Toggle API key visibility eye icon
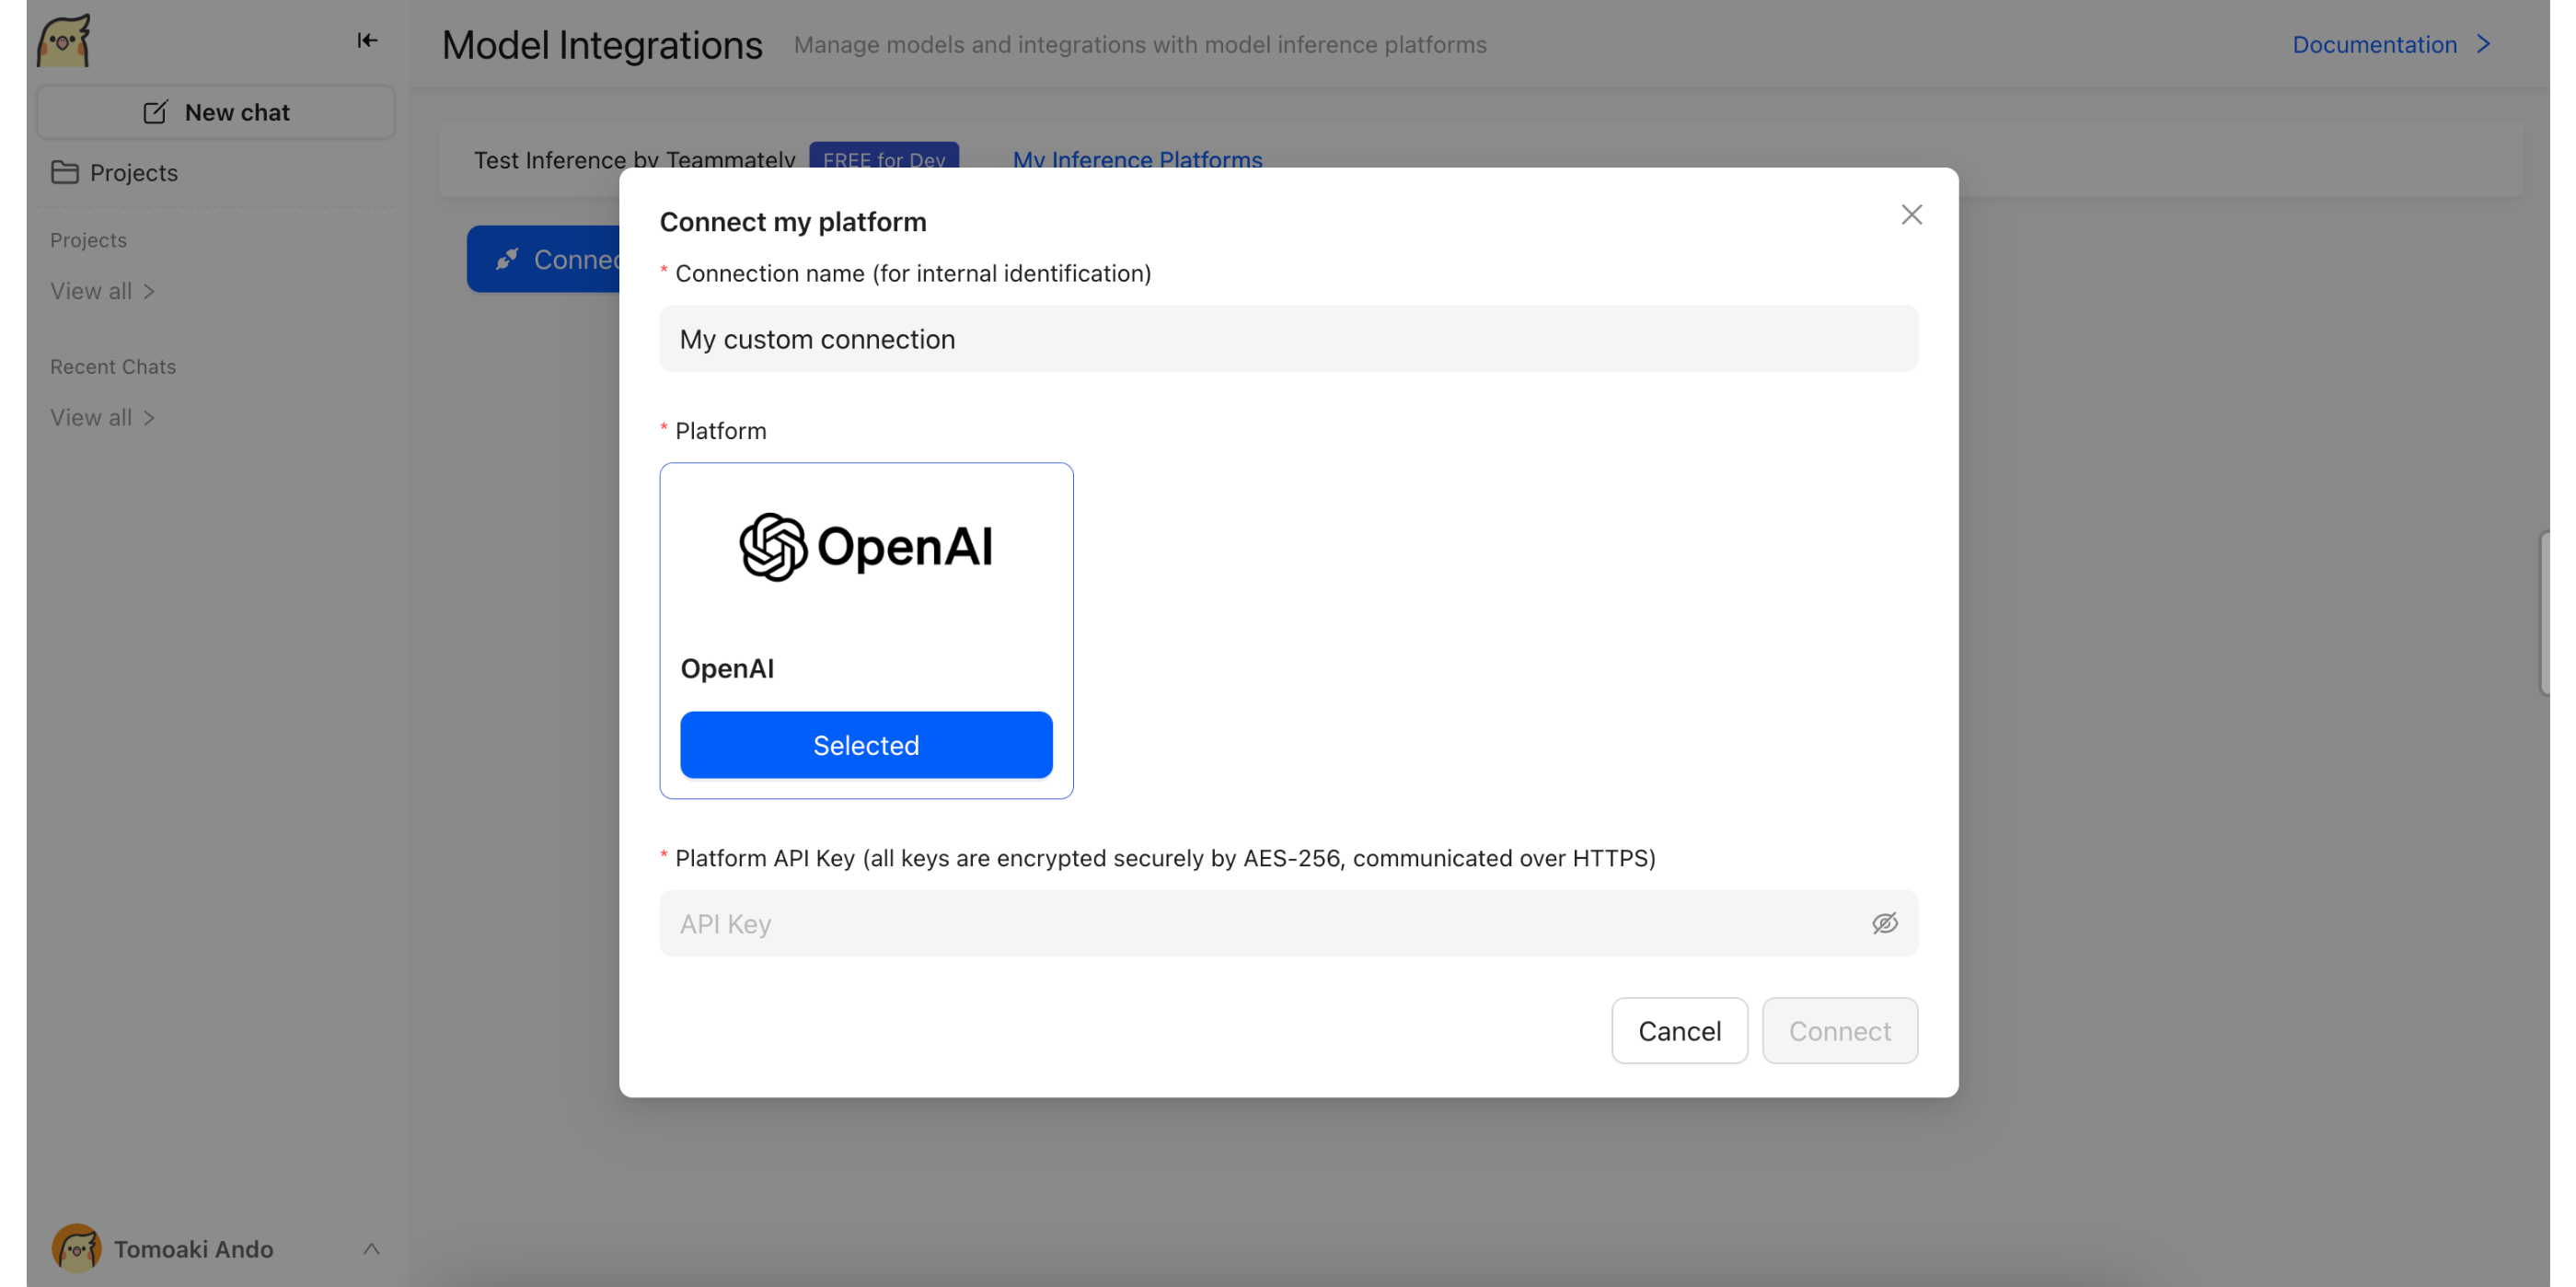2576x1287 pixels. pyautogui.click(x=1885, y=923)
